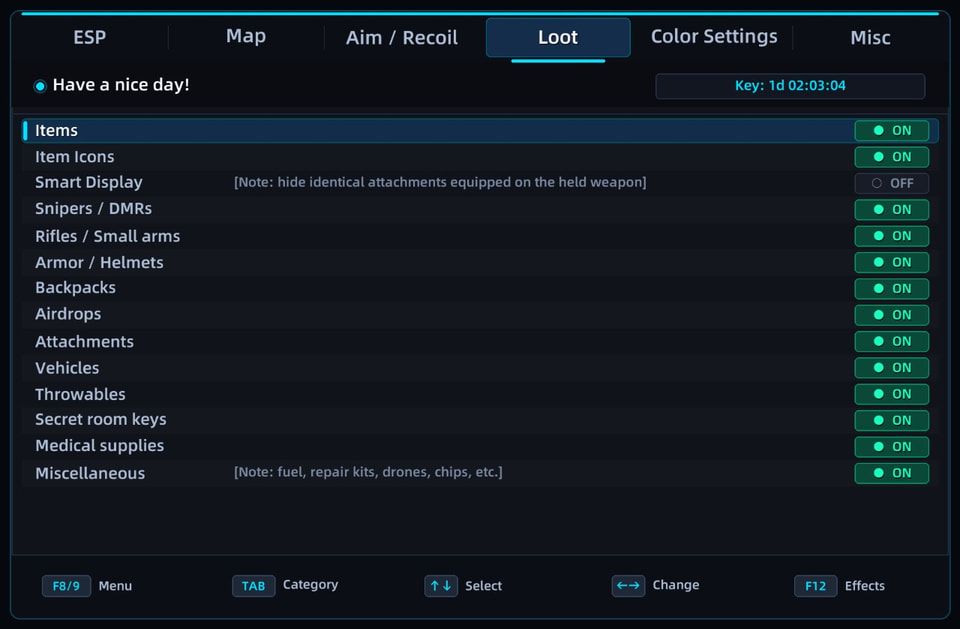Disable the Throwables toggle
Viewport: 960px width, 629px height.
click(891, 394)
